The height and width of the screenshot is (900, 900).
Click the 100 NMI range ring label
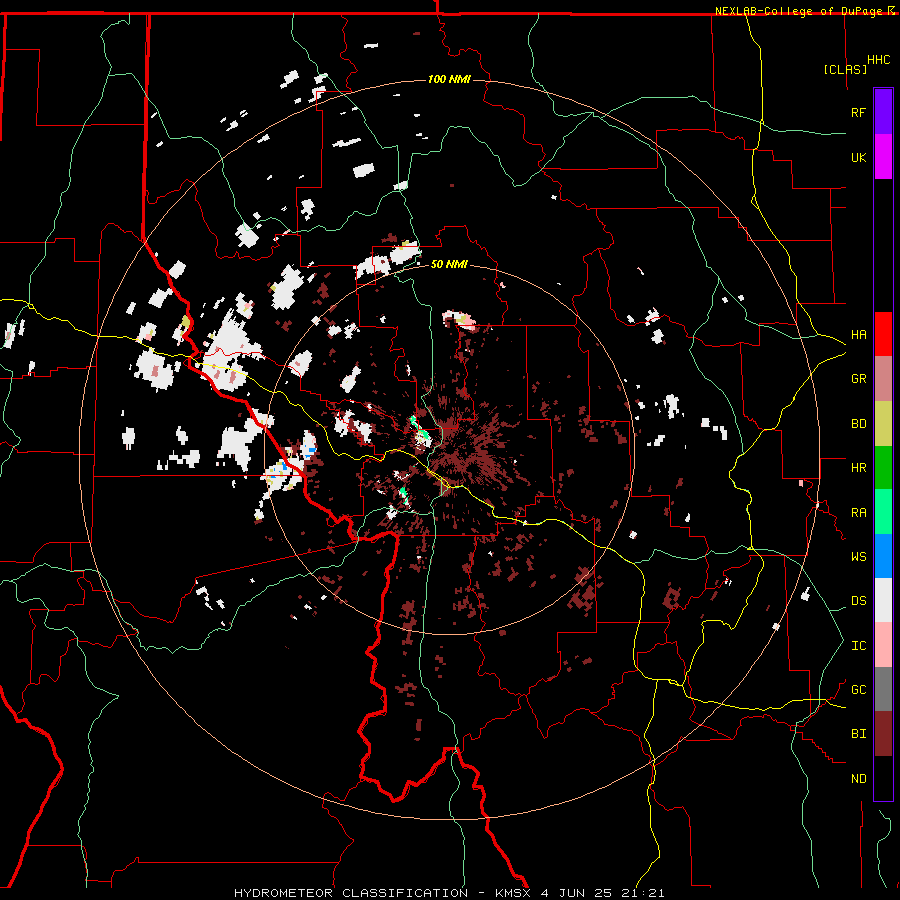click(449, 79)
